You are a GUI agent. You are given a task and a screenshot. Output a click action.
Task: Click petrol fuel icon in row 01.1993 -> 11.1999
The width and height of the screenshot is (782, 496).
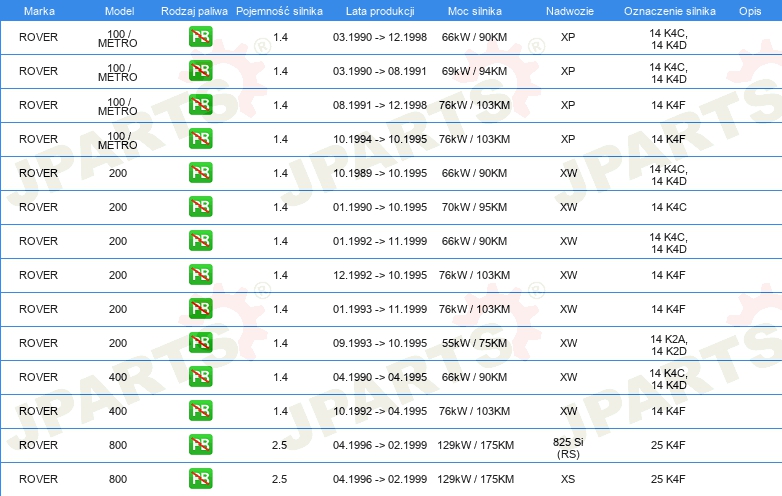click(x=200, y=309)
